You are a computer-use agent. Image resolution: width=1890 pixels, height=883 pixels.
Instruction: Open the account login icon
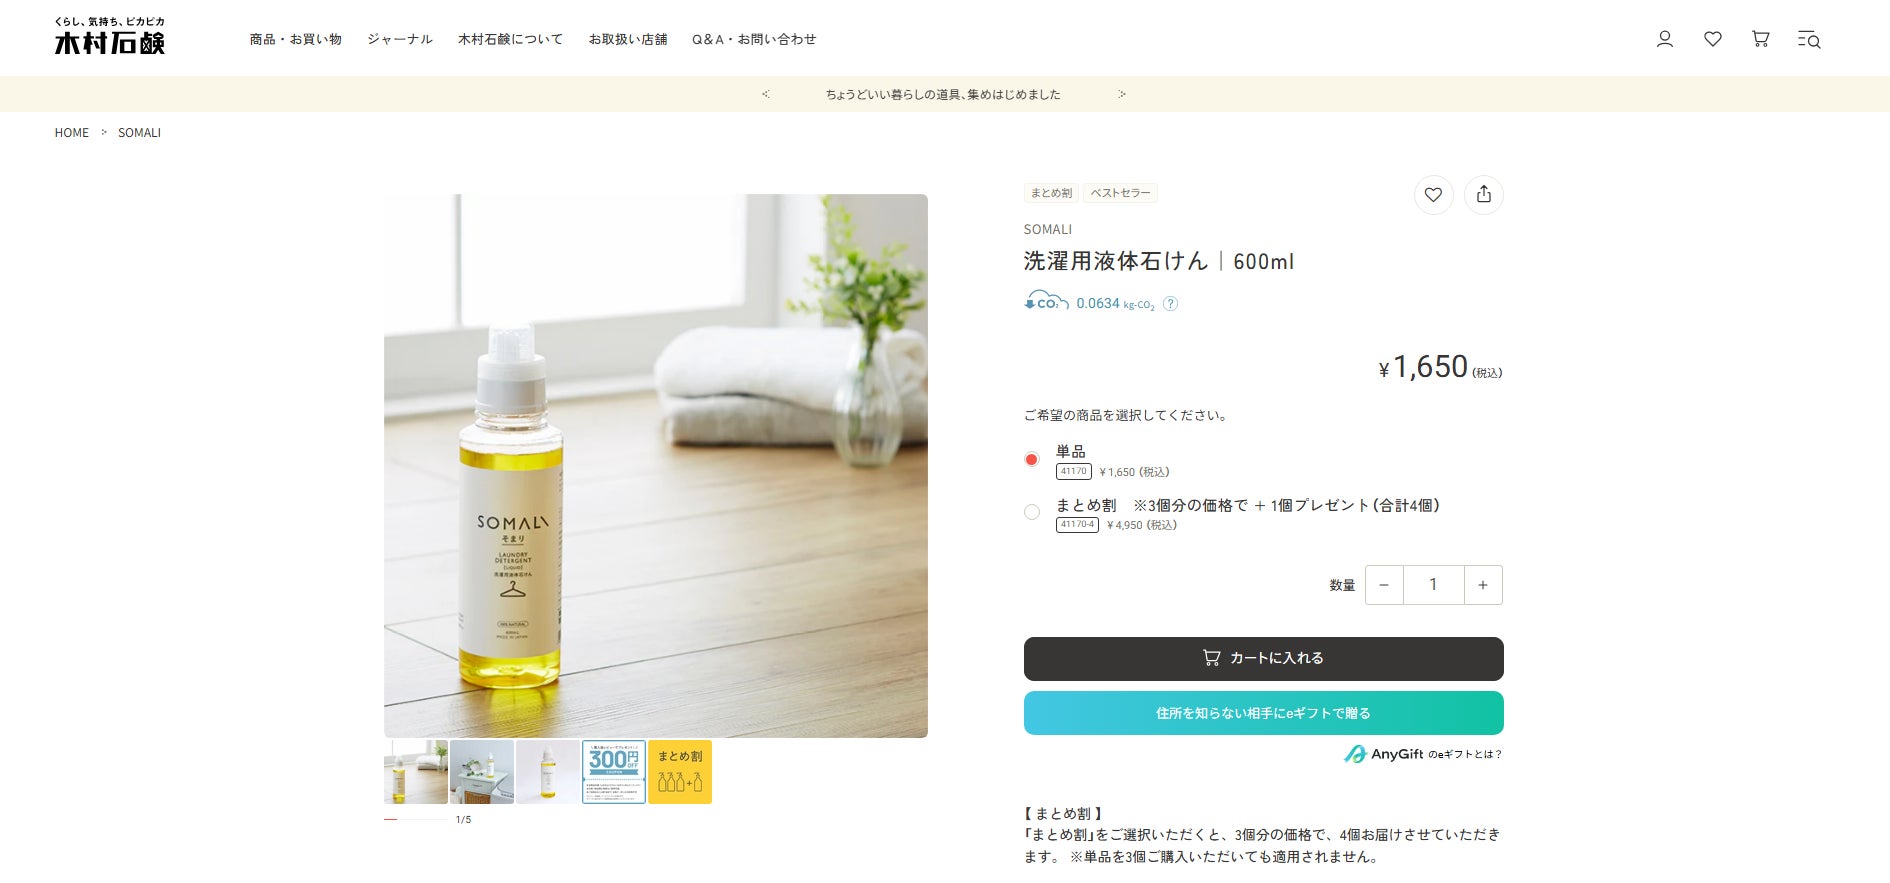pyautogui.click(x=1665, y=39)
